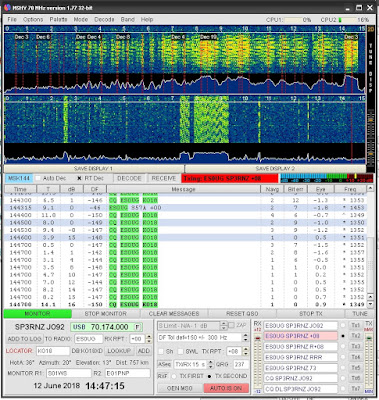
Task: Open the Decode menu
Action: point(104,20)
